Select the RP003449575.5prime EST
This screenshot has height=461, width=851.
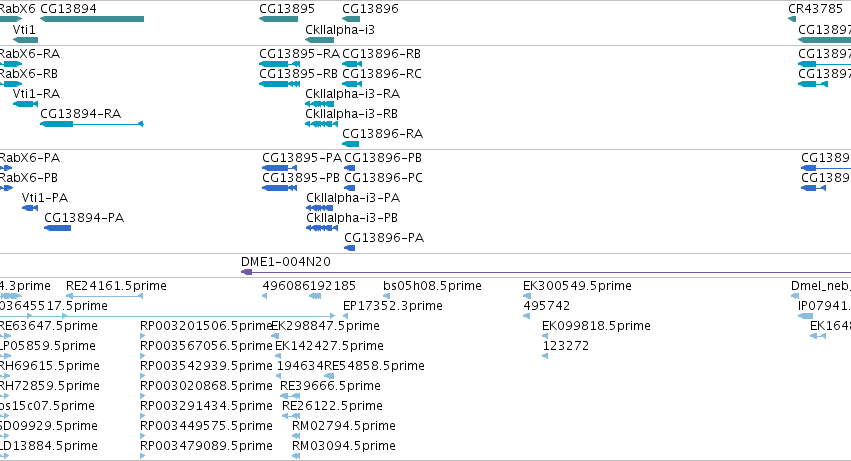143,436
